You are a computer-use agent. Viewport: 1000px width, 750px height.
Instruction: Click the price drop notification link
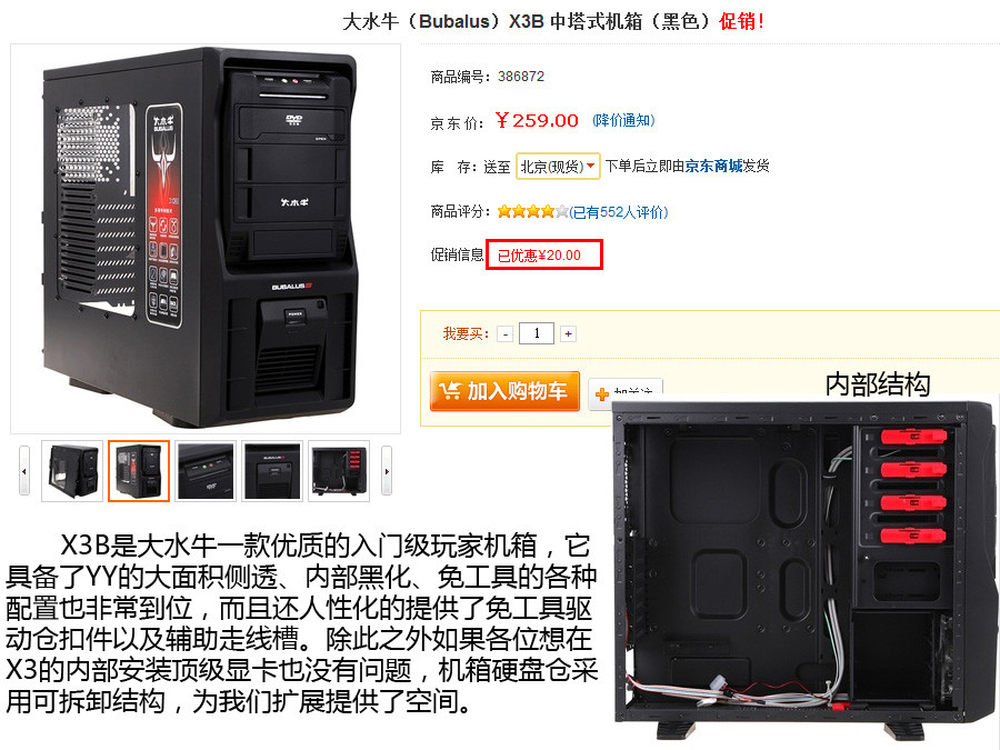[x=623, y=121]
